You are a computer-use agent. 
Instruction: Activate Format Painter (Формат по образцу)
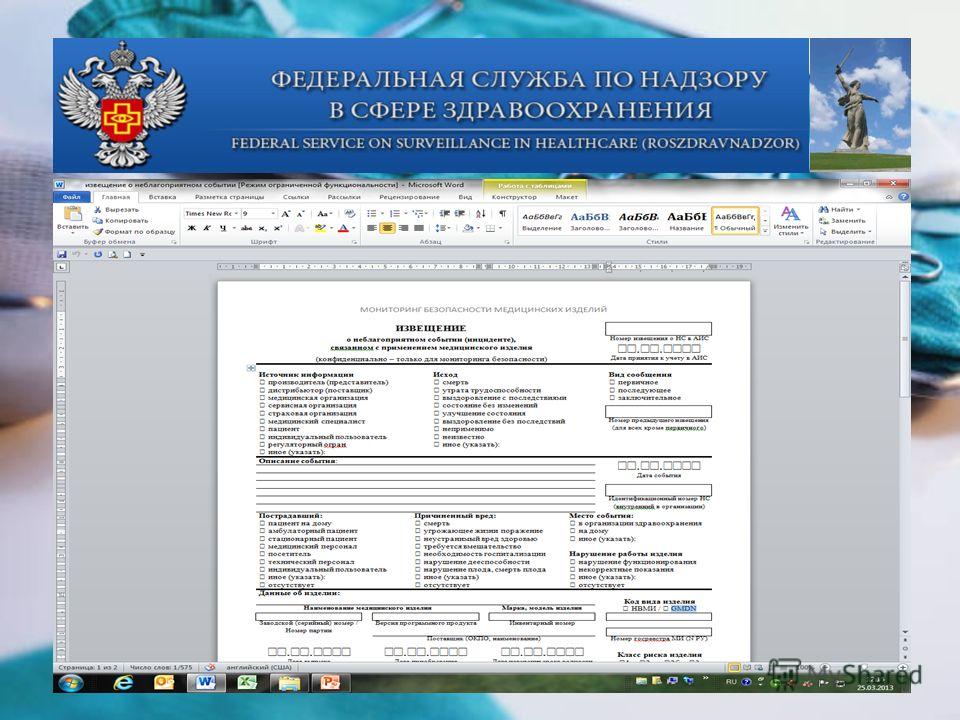tap(134, 231)
